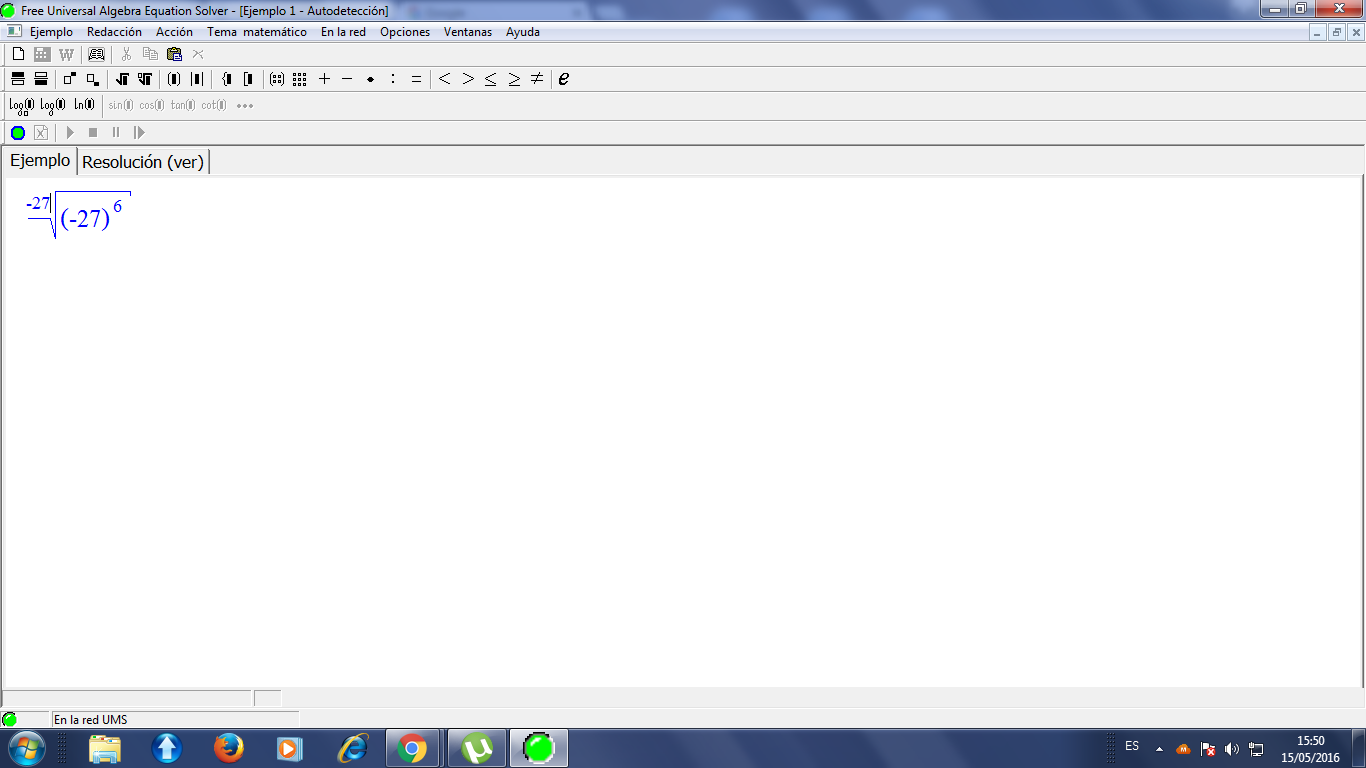Insert absolute value bars

[197, 79]
